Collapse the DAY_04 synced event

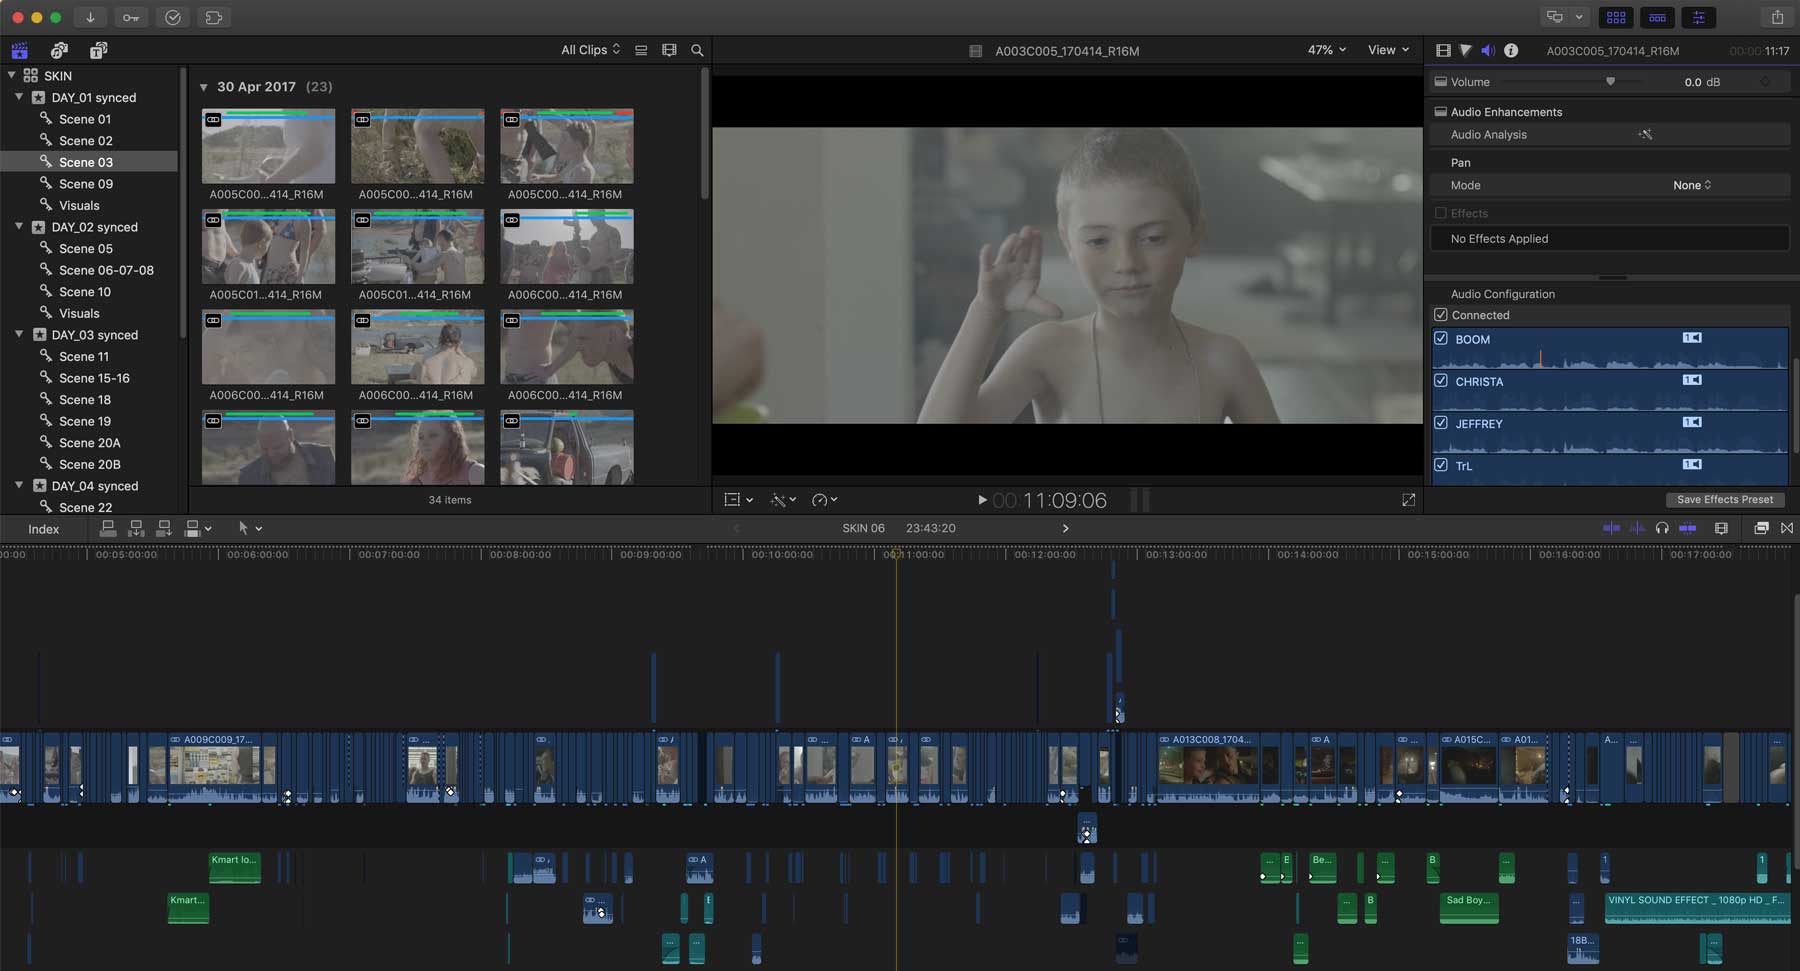[x=19, y=485]
